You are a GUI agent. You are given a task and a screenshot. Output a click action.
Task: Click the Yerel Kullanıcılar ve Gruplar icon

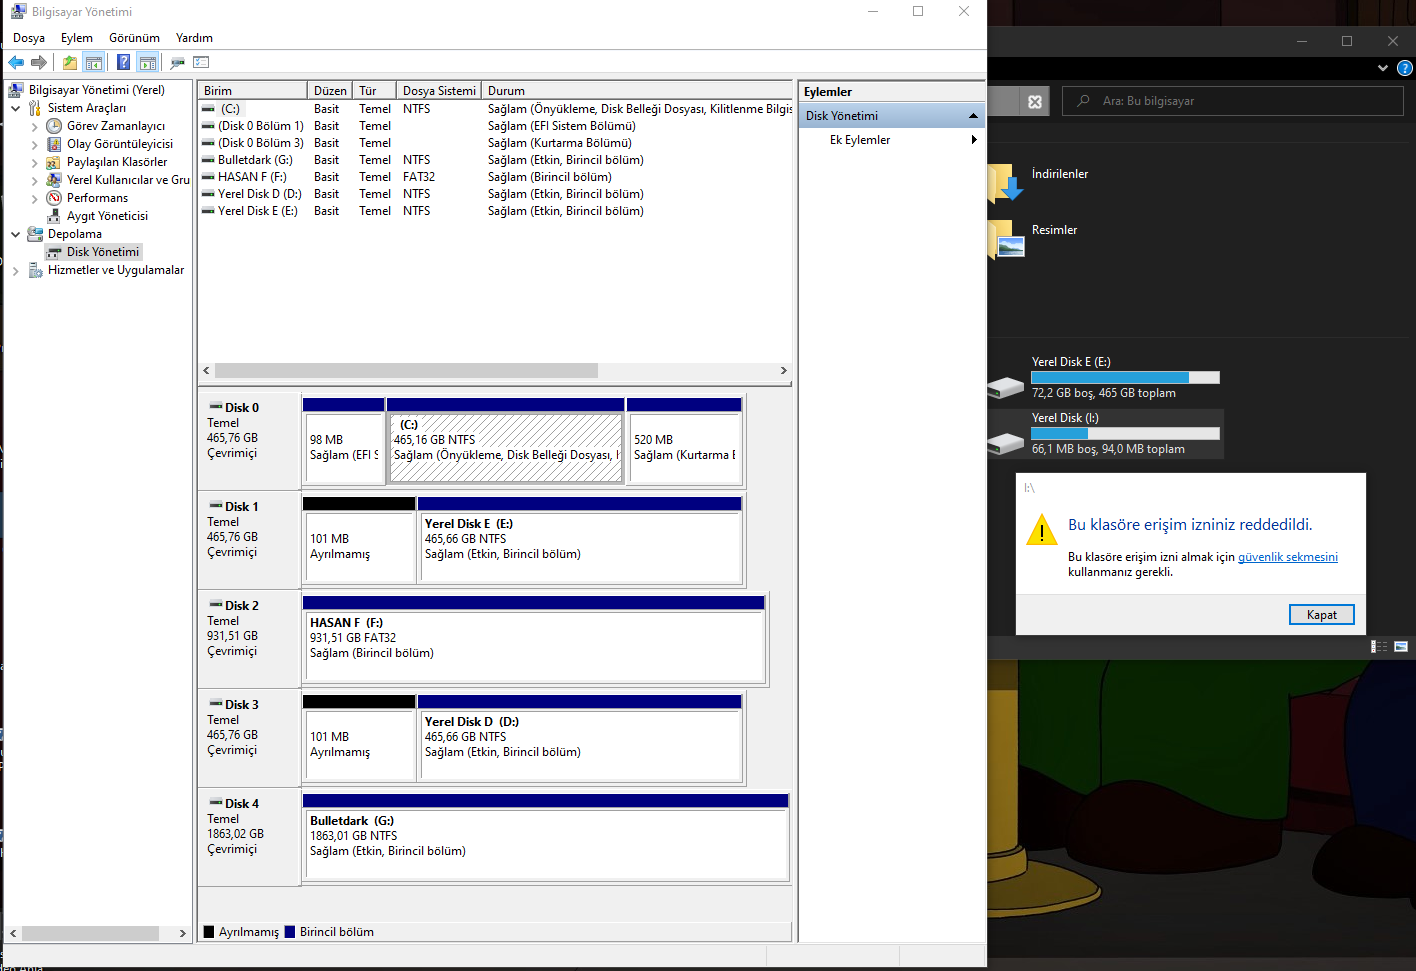54,180
